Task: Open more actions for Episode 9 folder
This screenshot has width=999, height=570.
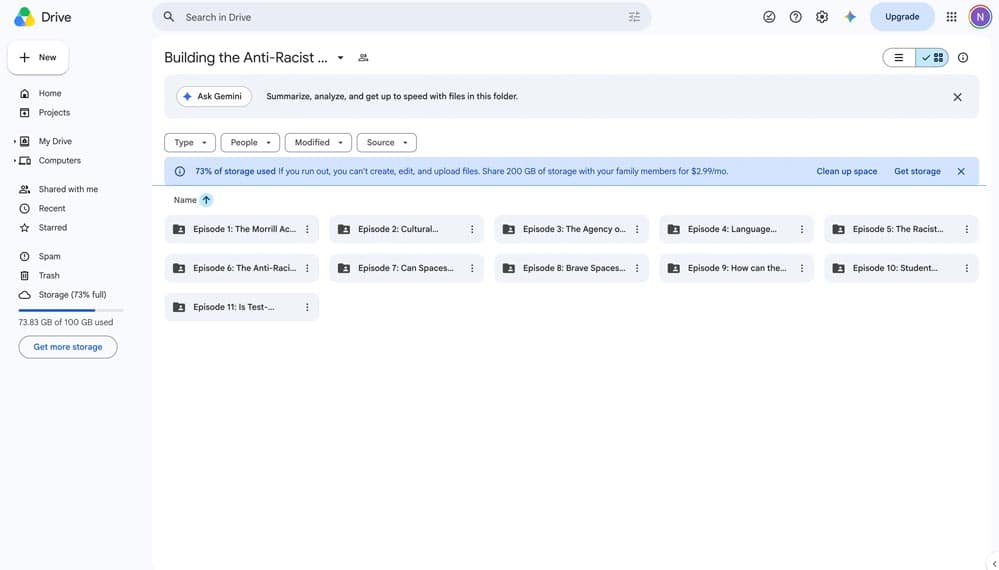Action: [x=801, y=268]
